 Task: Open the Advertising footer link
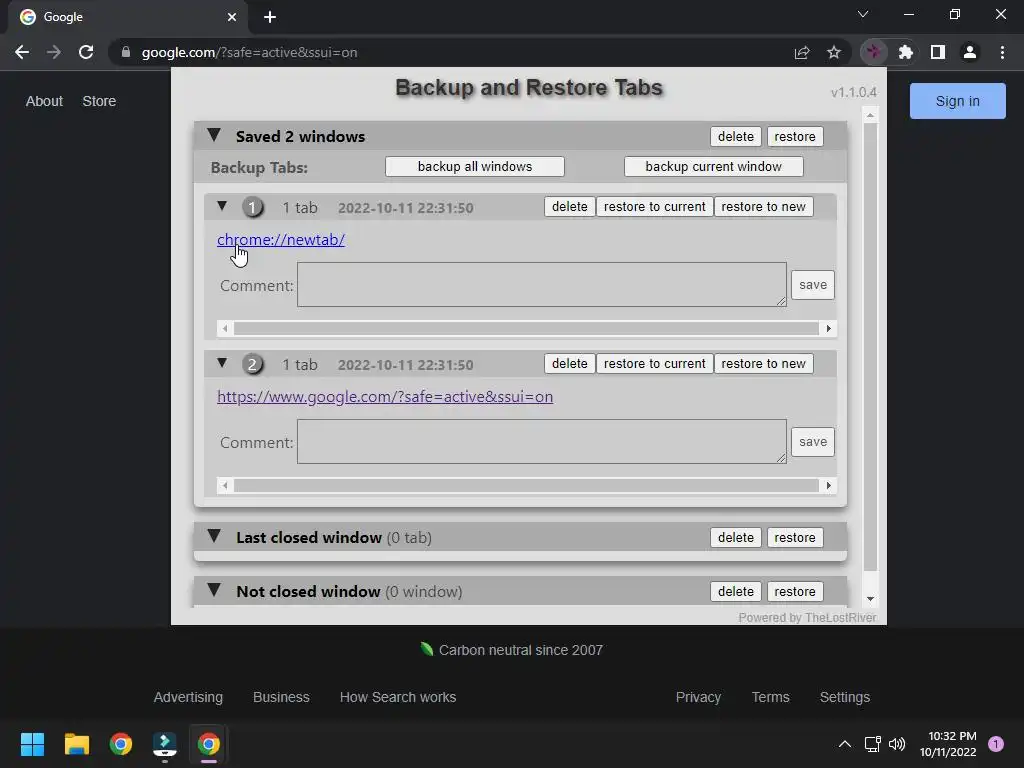click(188, 697)
